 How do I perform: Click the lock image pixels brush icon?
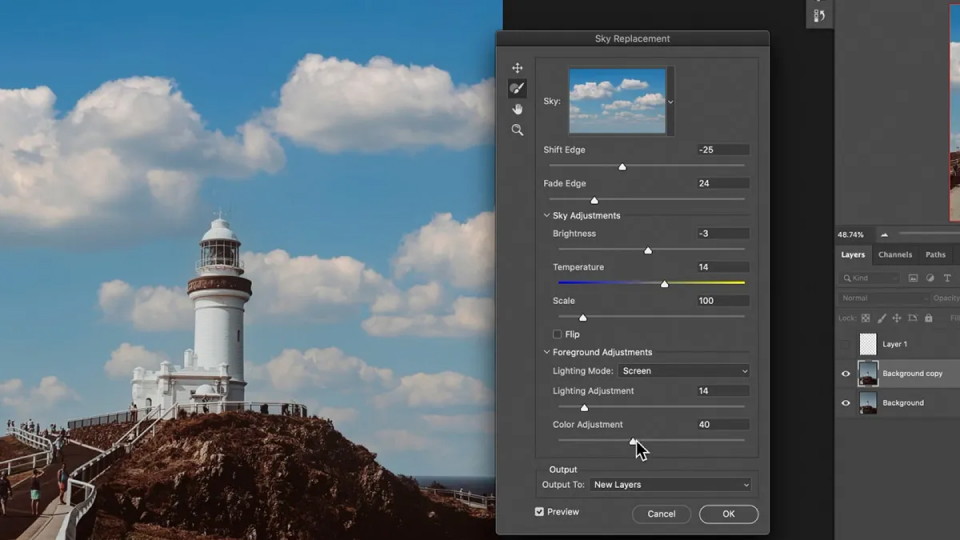[881, 318]
